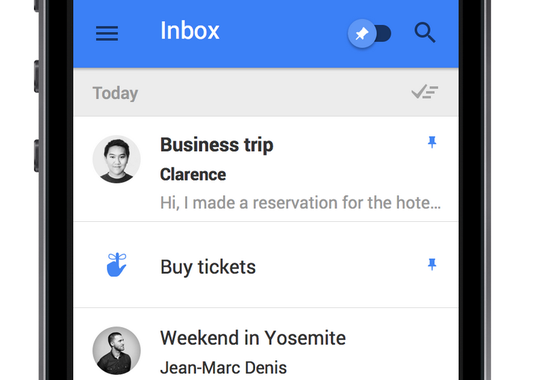Unpin the Buy tickets reminder
Image resolution: width=540 pixels, height=380 pixels.
pos(432,265)
